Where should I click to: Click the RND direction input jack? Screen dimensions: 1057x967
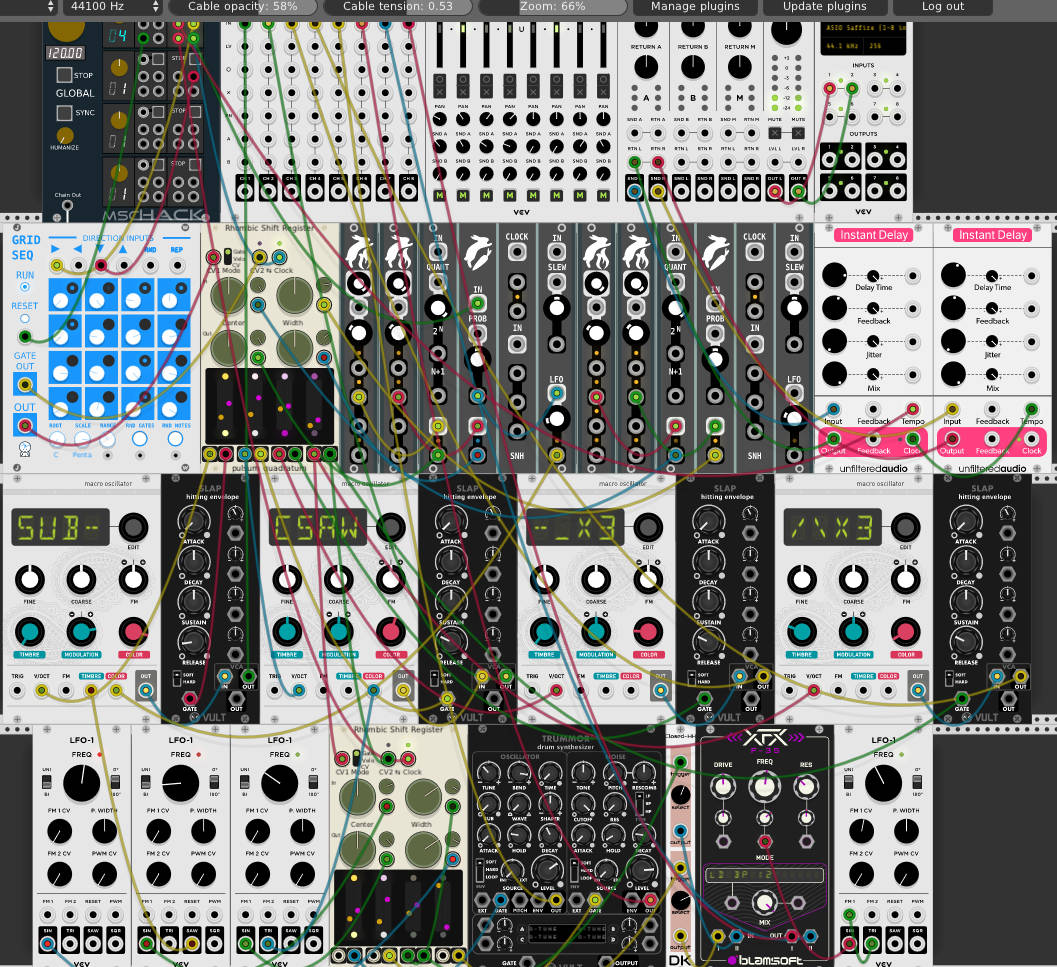pos(150,266)
